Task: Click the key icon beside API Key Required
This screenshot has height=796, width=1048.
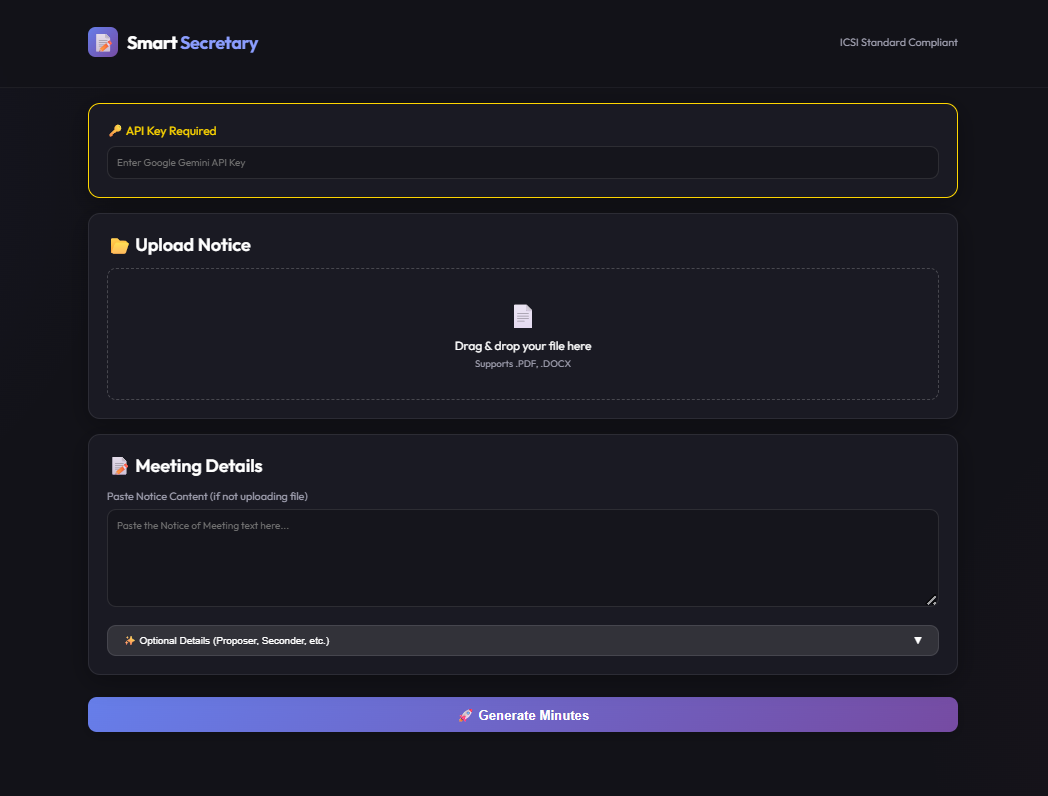Action: pyautogui.click(x=115, y=131)
